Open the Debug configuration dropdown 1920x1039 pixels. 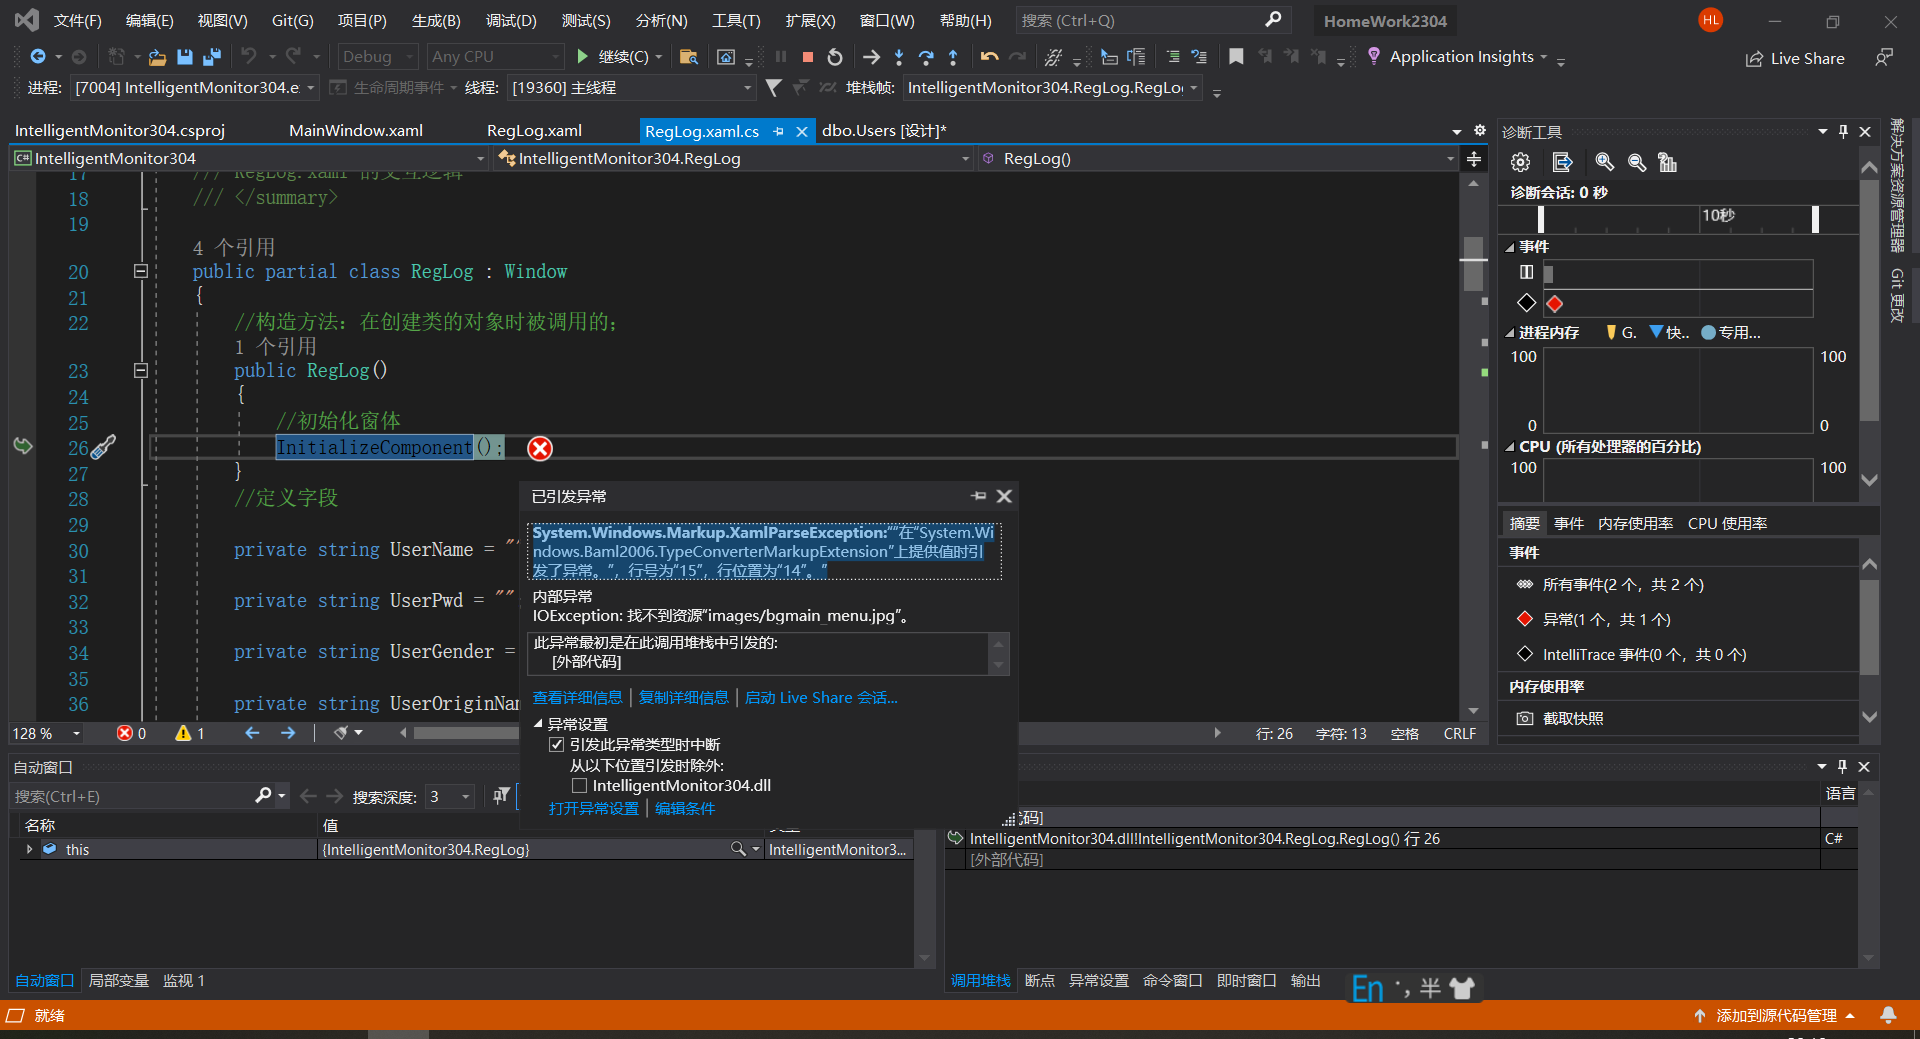point(377,57)
